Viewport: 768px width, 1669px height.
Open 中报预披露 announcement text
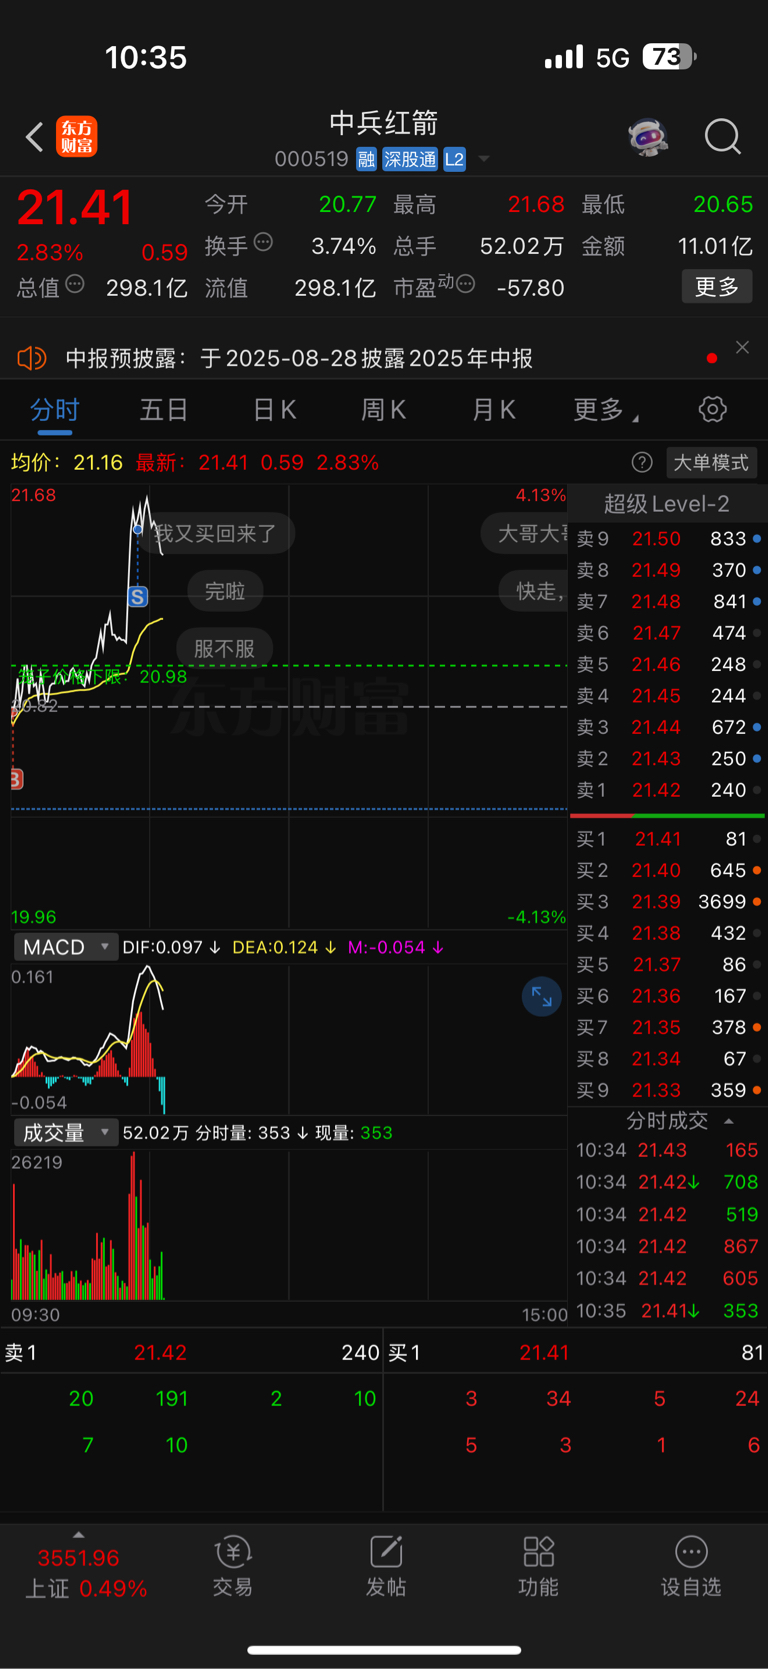click(299, 358)
